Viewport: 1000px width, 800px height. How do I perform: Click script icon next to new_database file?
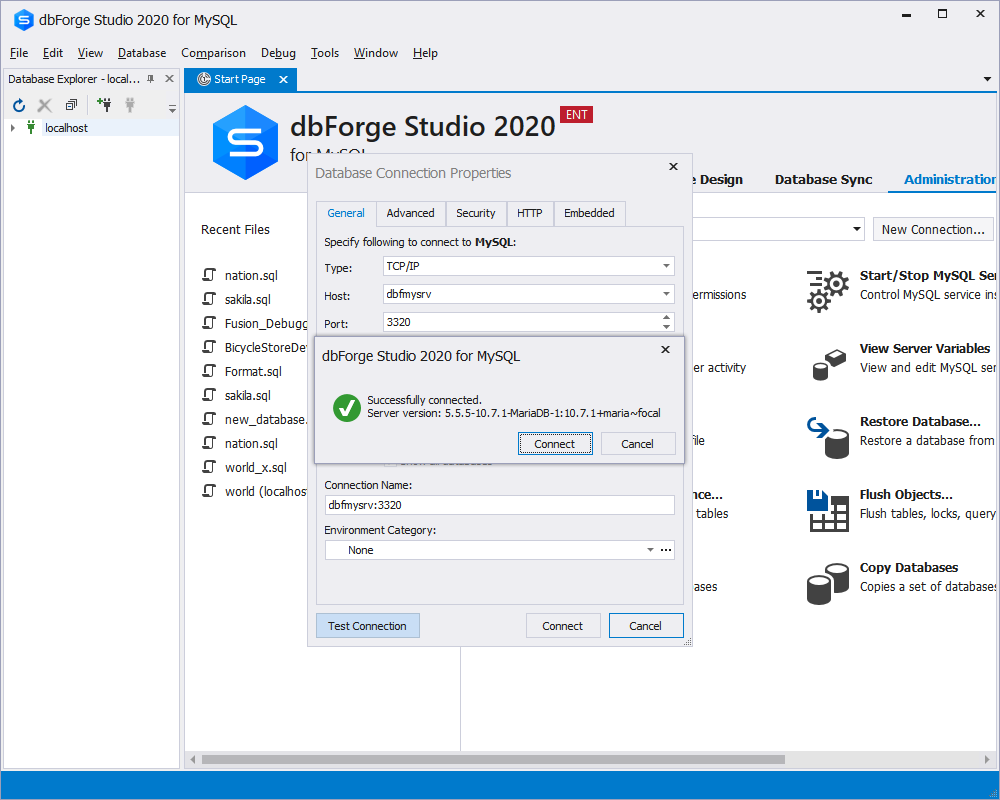pos(209,419)
